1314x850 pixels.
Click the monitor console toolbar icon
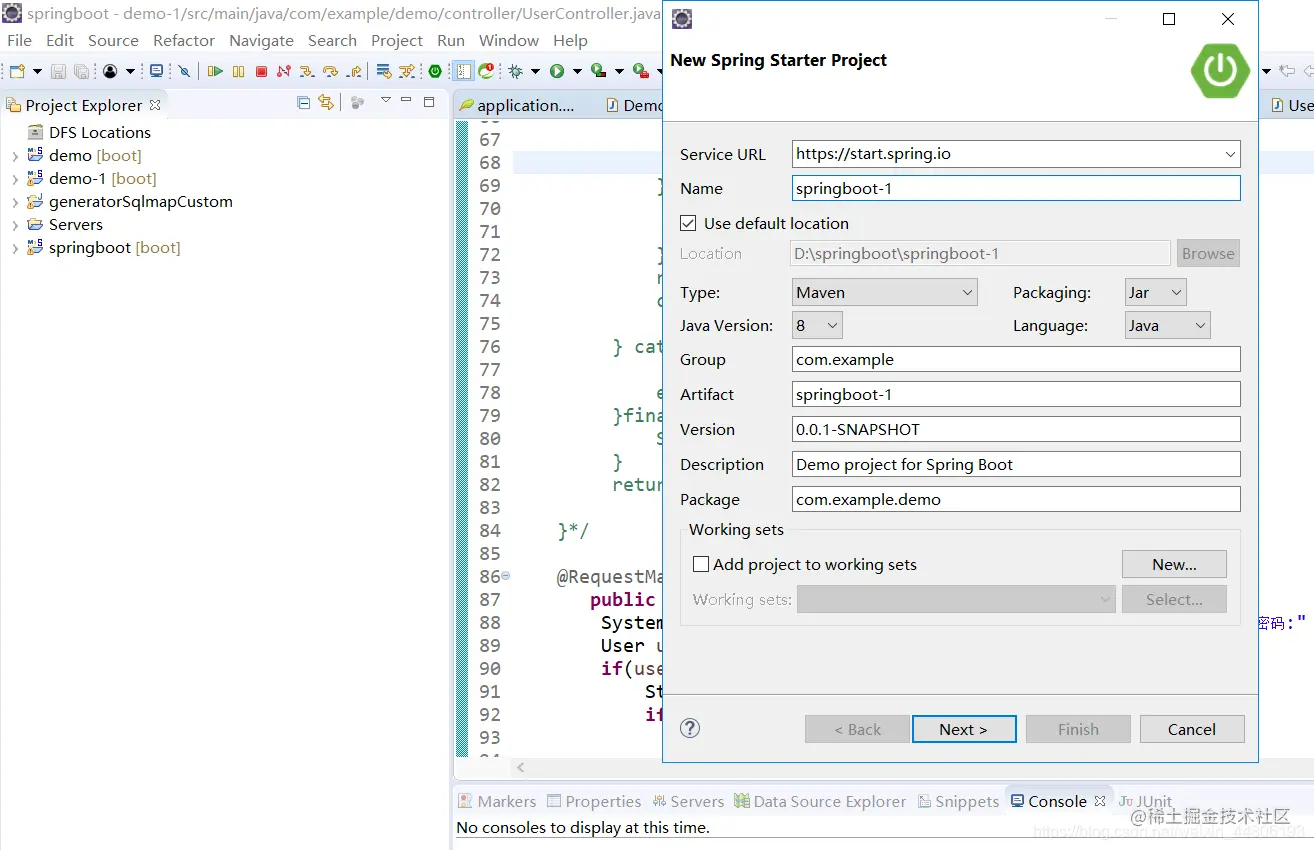156,71
